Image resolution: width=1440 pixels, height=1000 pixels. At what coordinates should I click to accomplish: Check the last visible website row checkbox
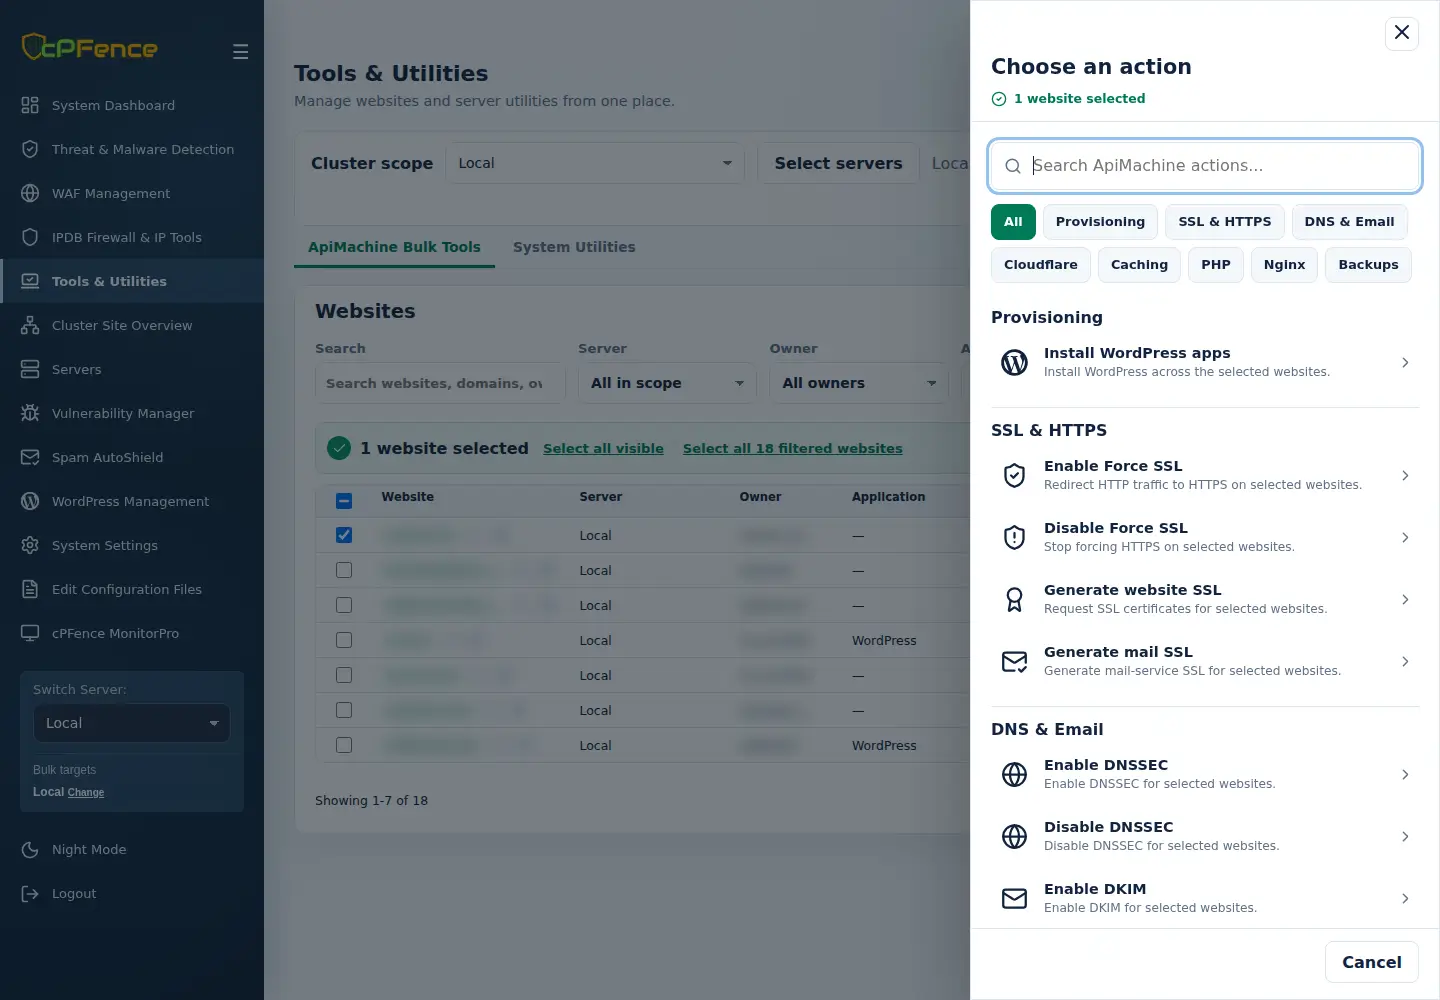click(344, 745)
